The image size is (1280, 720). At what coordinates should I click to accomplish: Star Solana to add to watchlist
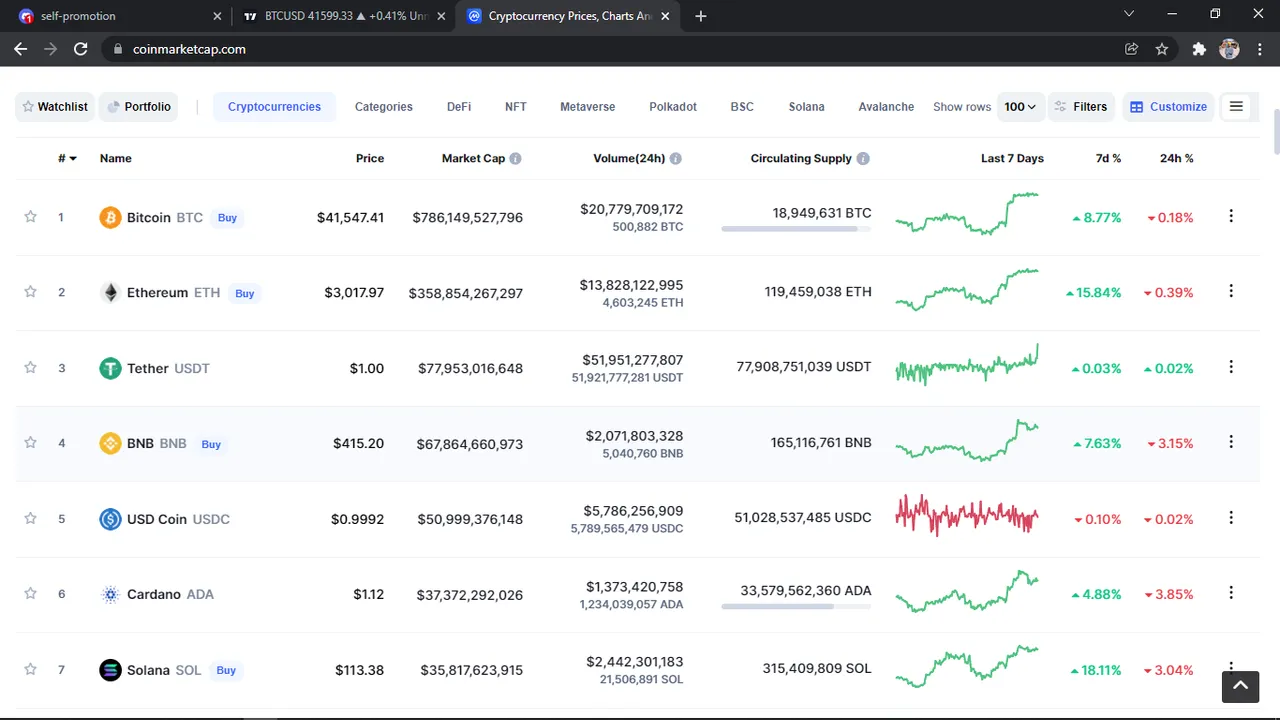(30, 669)
